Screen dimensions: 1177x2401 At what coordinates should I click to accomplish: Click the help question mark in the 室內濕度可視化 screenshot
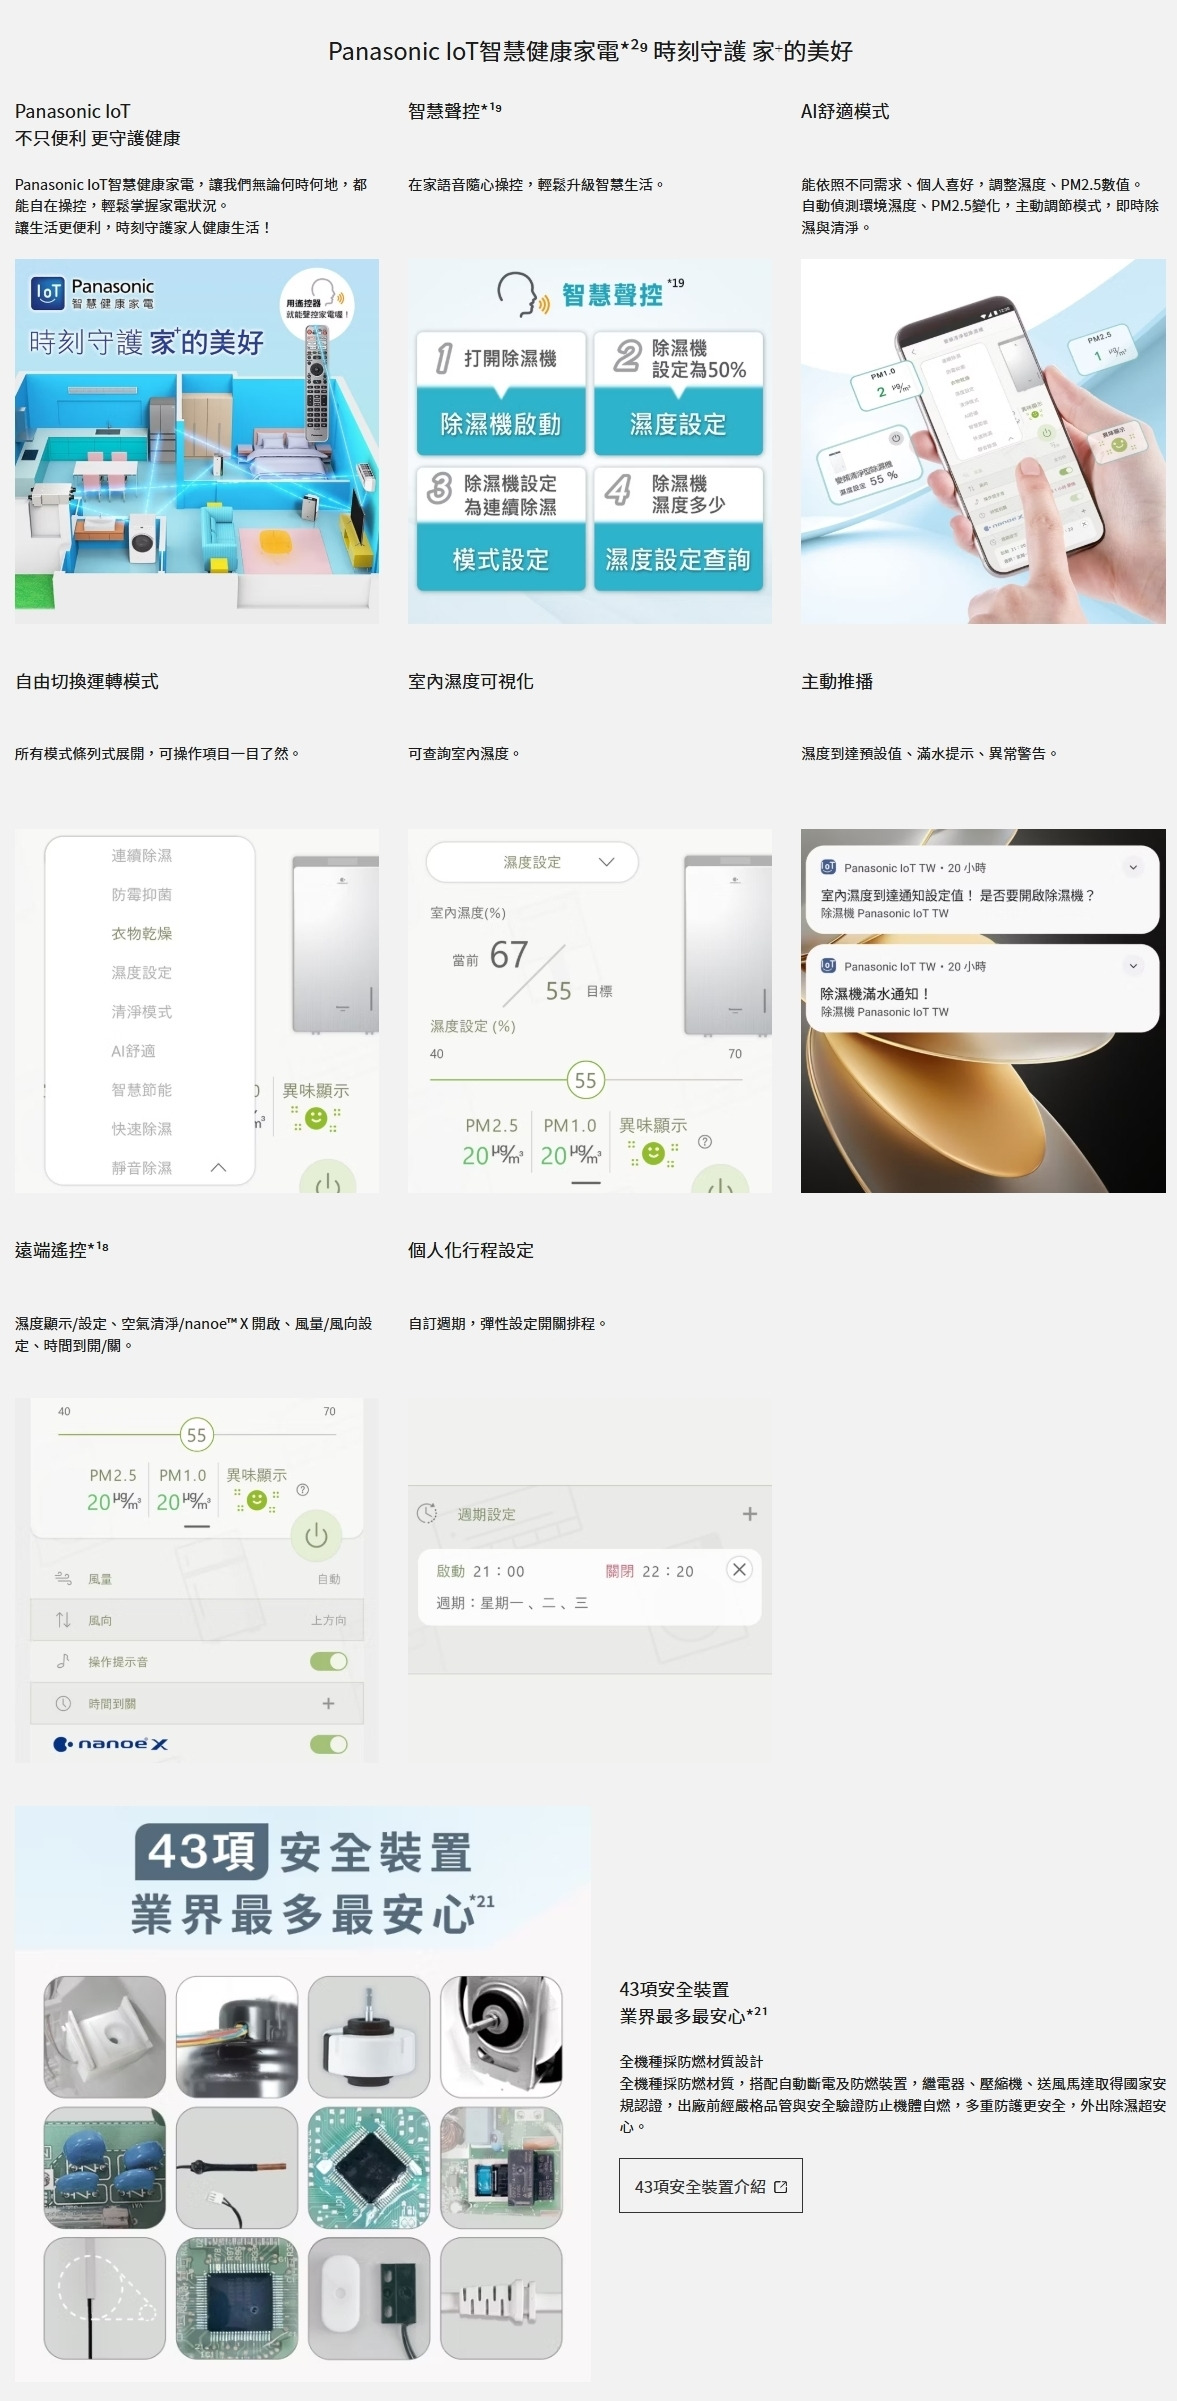point(705,1142)
